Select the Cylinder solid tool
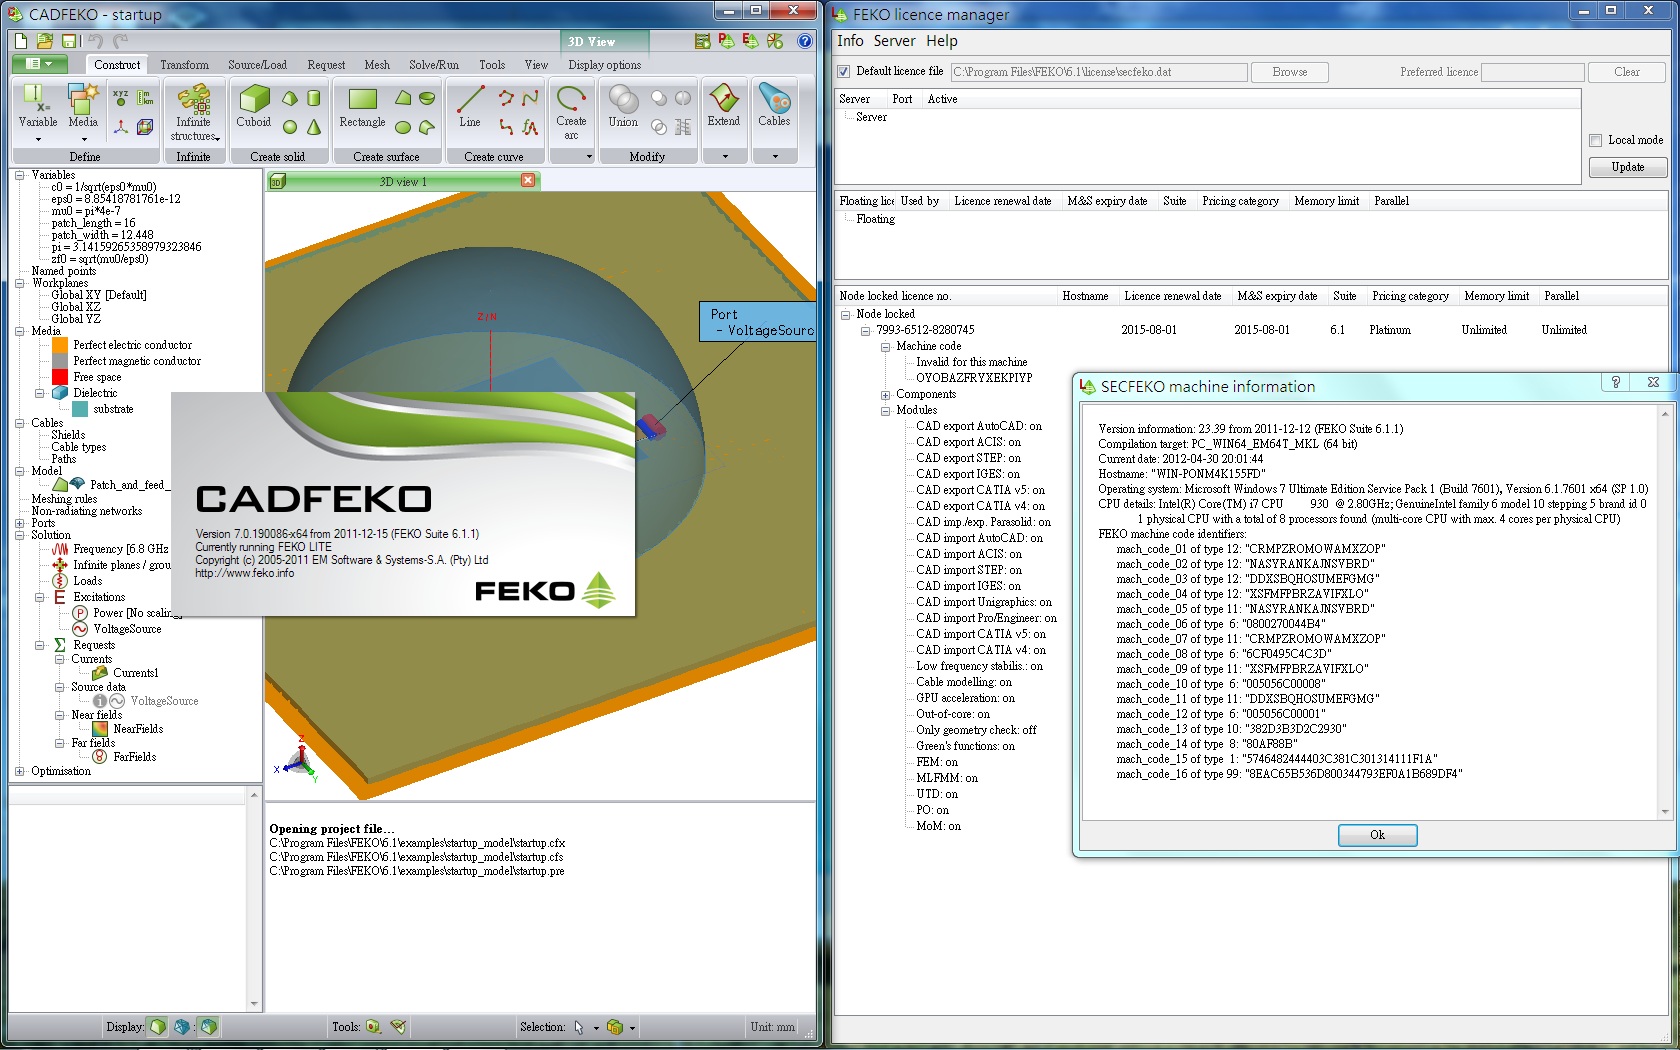 (314, 98)
